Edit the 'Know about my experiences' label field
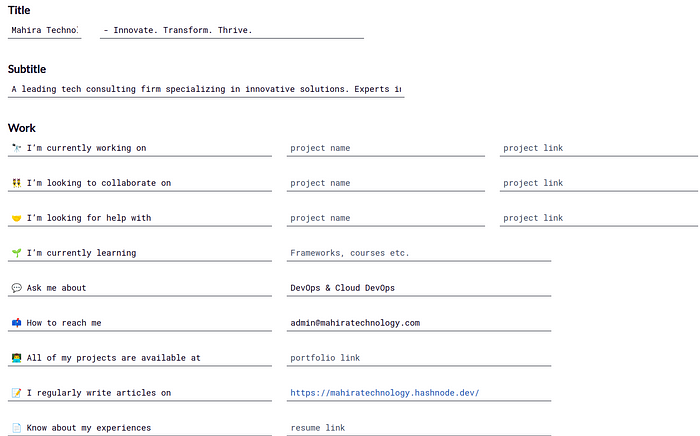Viewport: 700px width, 436px height. (140, 428)
